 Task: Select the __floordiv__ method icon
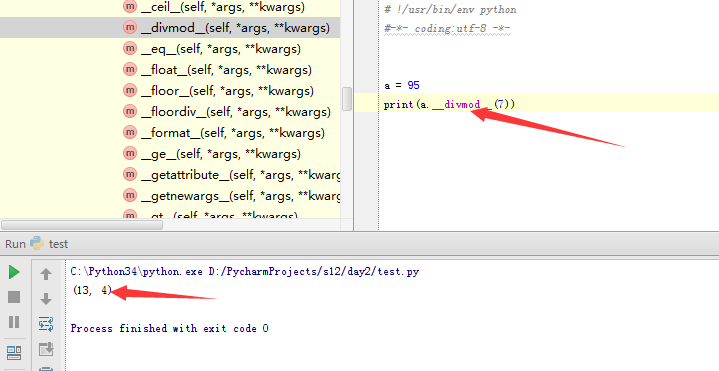130,111
